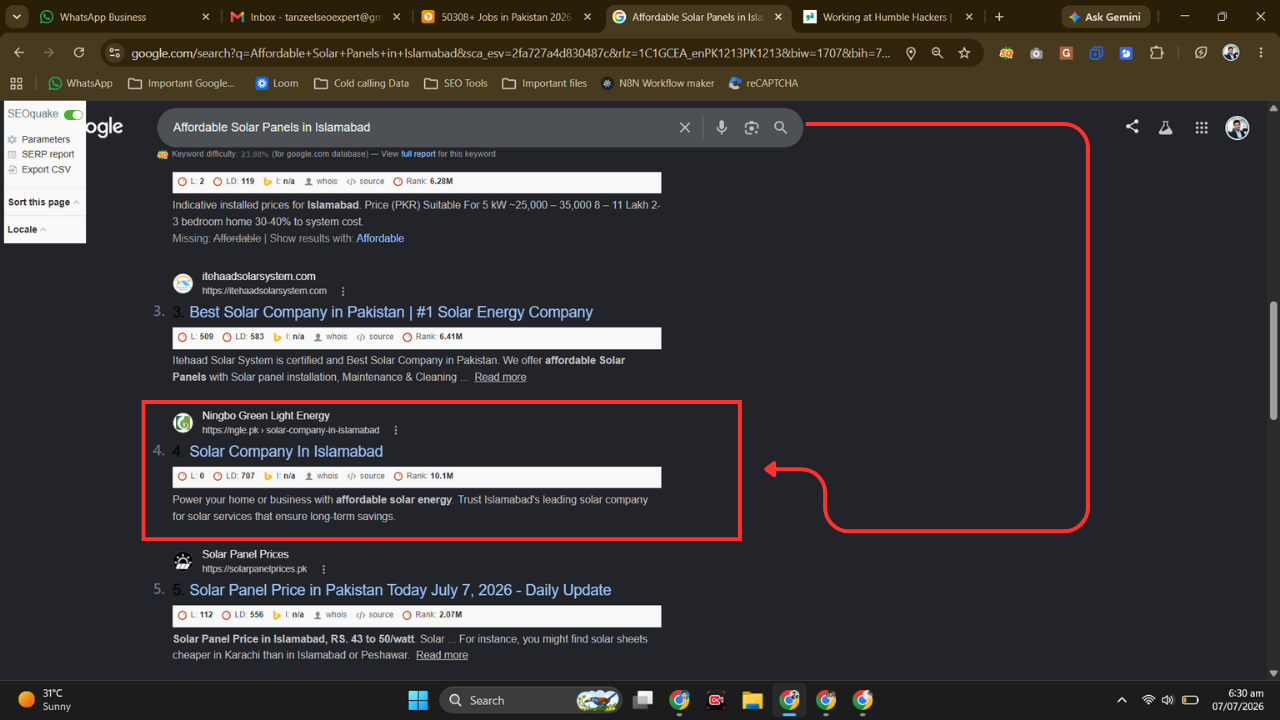The height and width of the screenshot is (720, 1280).
Task: Toggle the SEOquake switch off
Action: 73,115
